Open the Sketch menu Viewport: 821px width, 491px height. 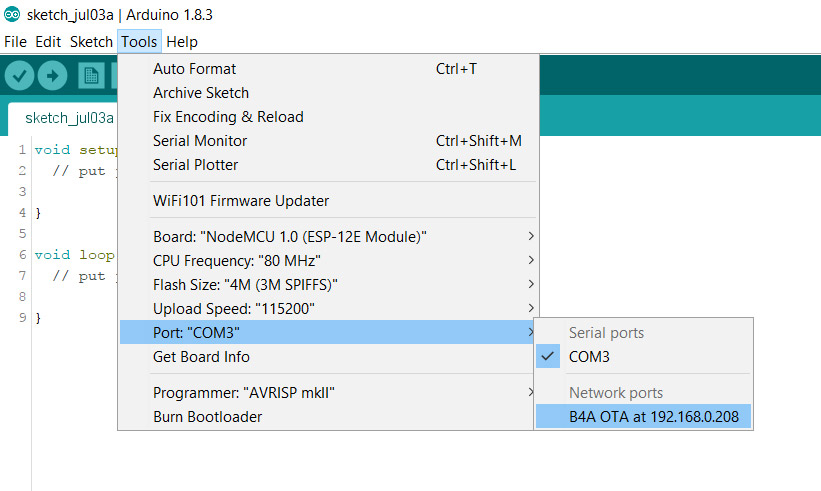[91, 42]
